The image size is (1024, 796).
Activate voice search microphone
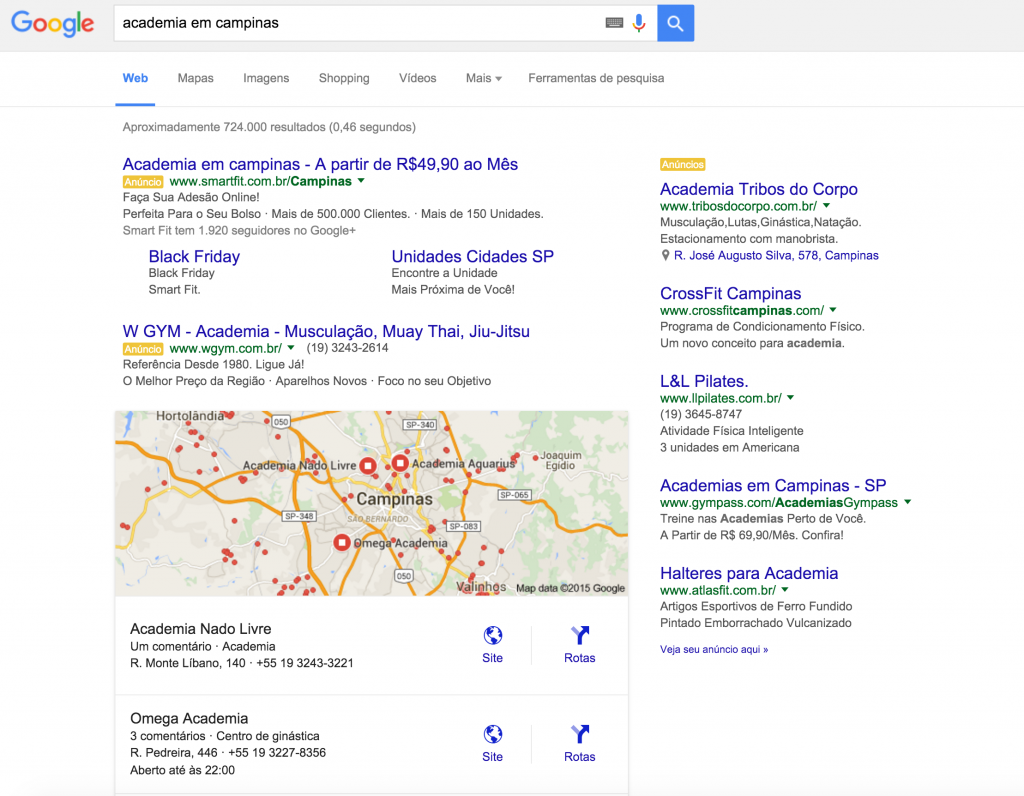[x=639, y=23]
